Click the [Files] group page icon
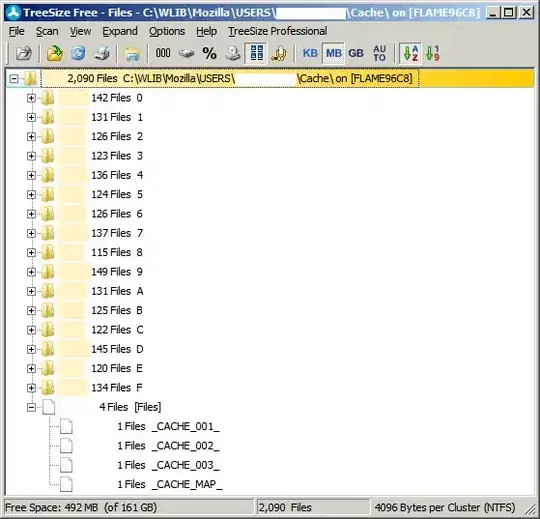The width and height of the screenshot is (540, 519). 49,407
